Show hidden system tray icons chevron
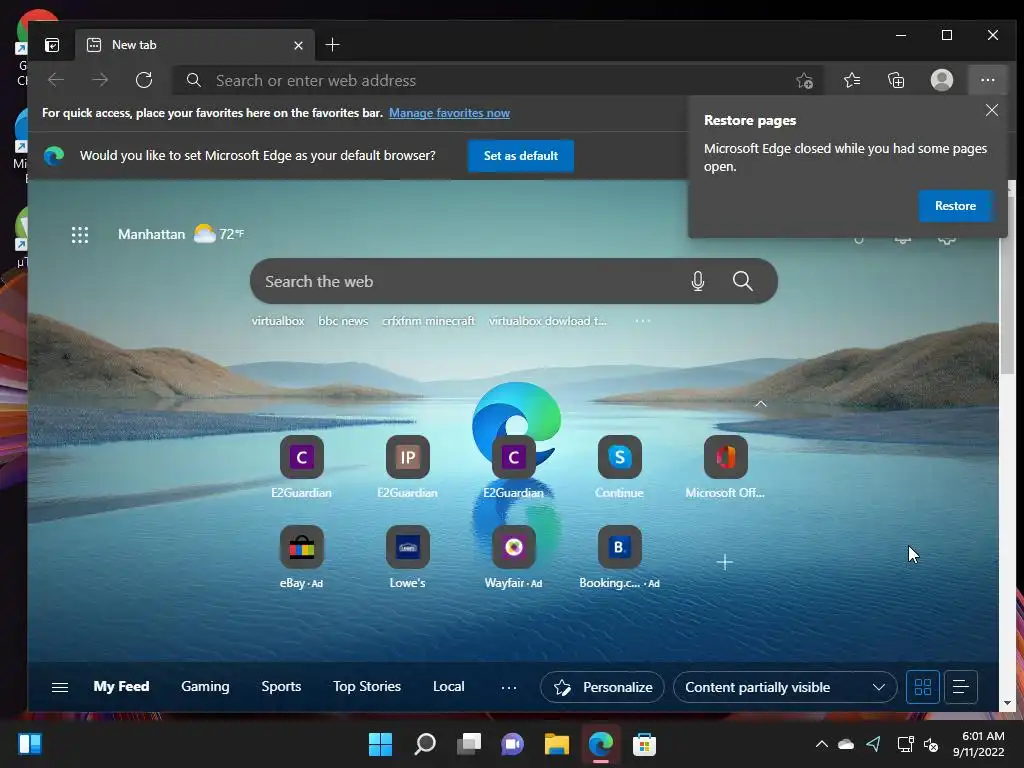Screen dimensions: 1024x768 (822, 744)
